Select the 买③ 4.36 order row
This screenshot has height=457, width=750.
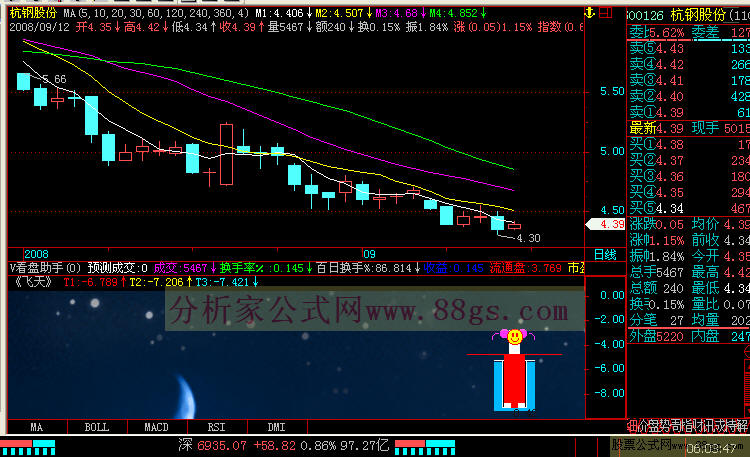point(688,177)
